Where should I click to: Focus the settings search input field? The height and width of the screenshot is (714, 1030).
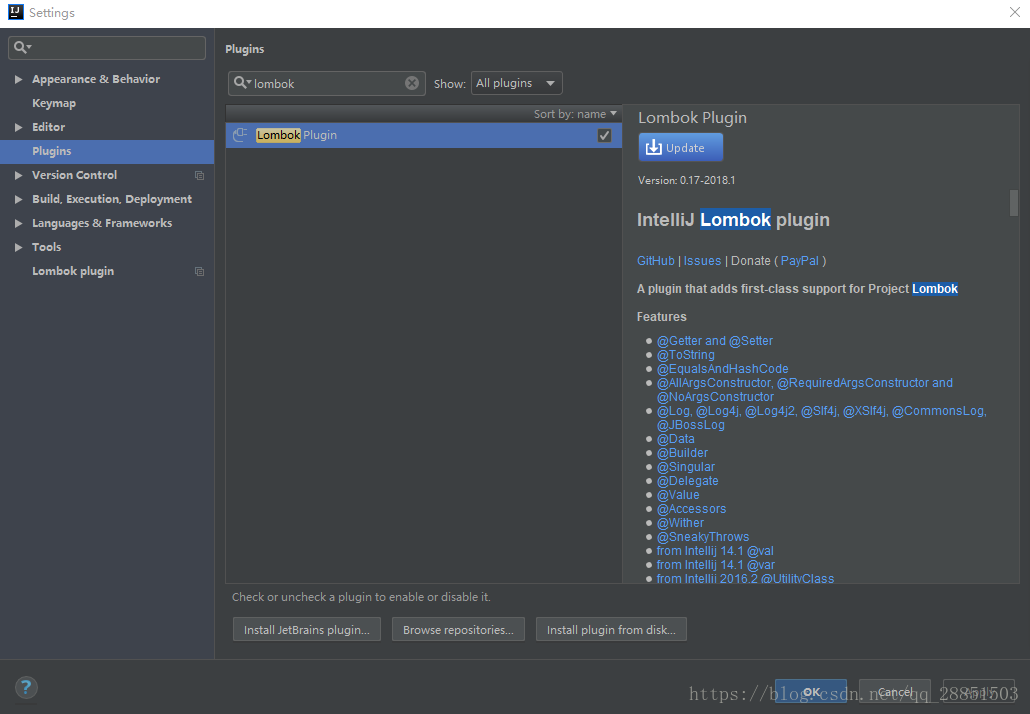pyautogui.click(x=107, y=47)
